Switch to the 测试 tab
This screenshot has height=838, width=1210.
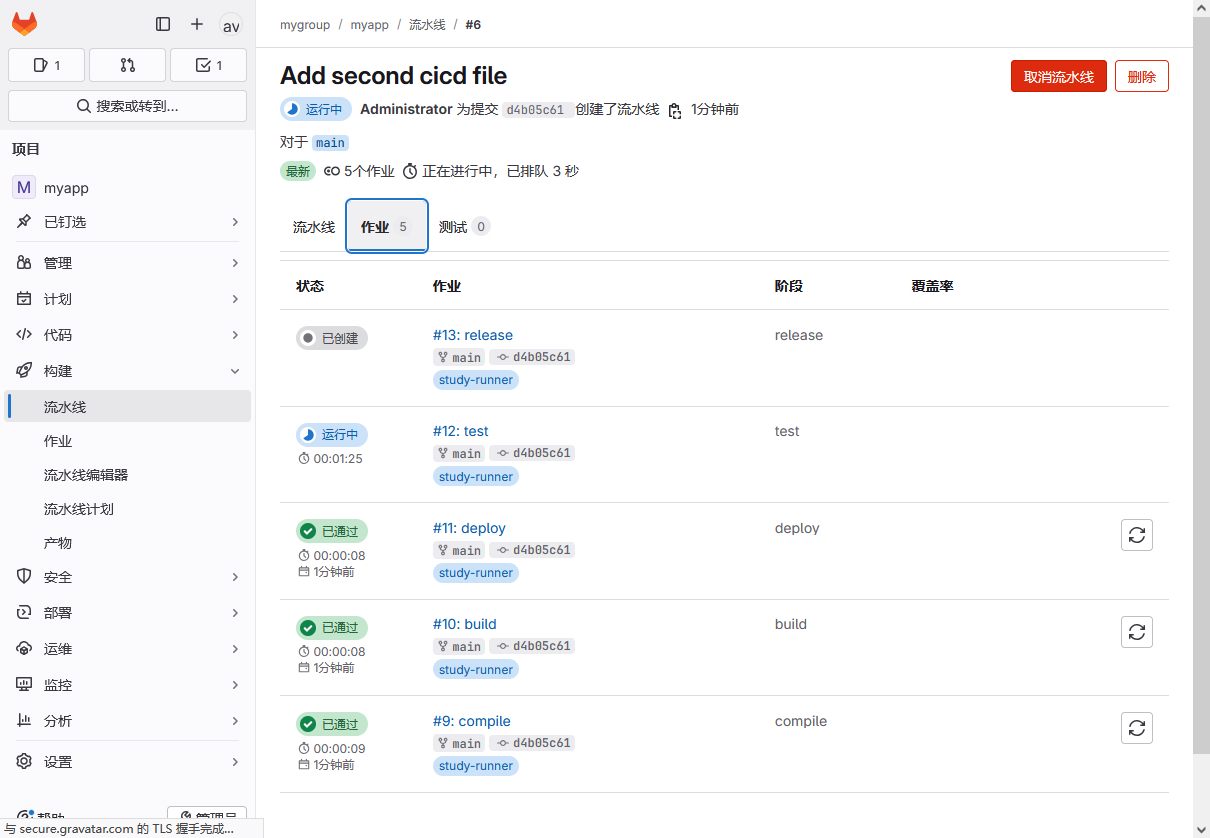tap(463, 227)
